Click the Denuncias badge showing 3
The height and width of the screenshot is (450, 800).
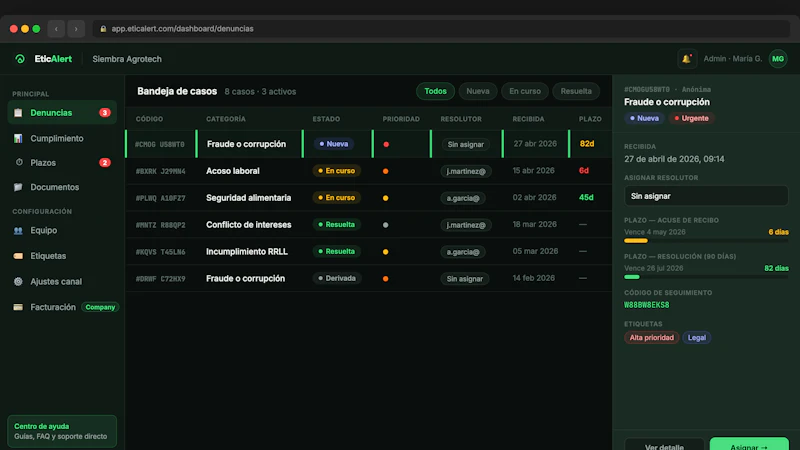(105, 113)
